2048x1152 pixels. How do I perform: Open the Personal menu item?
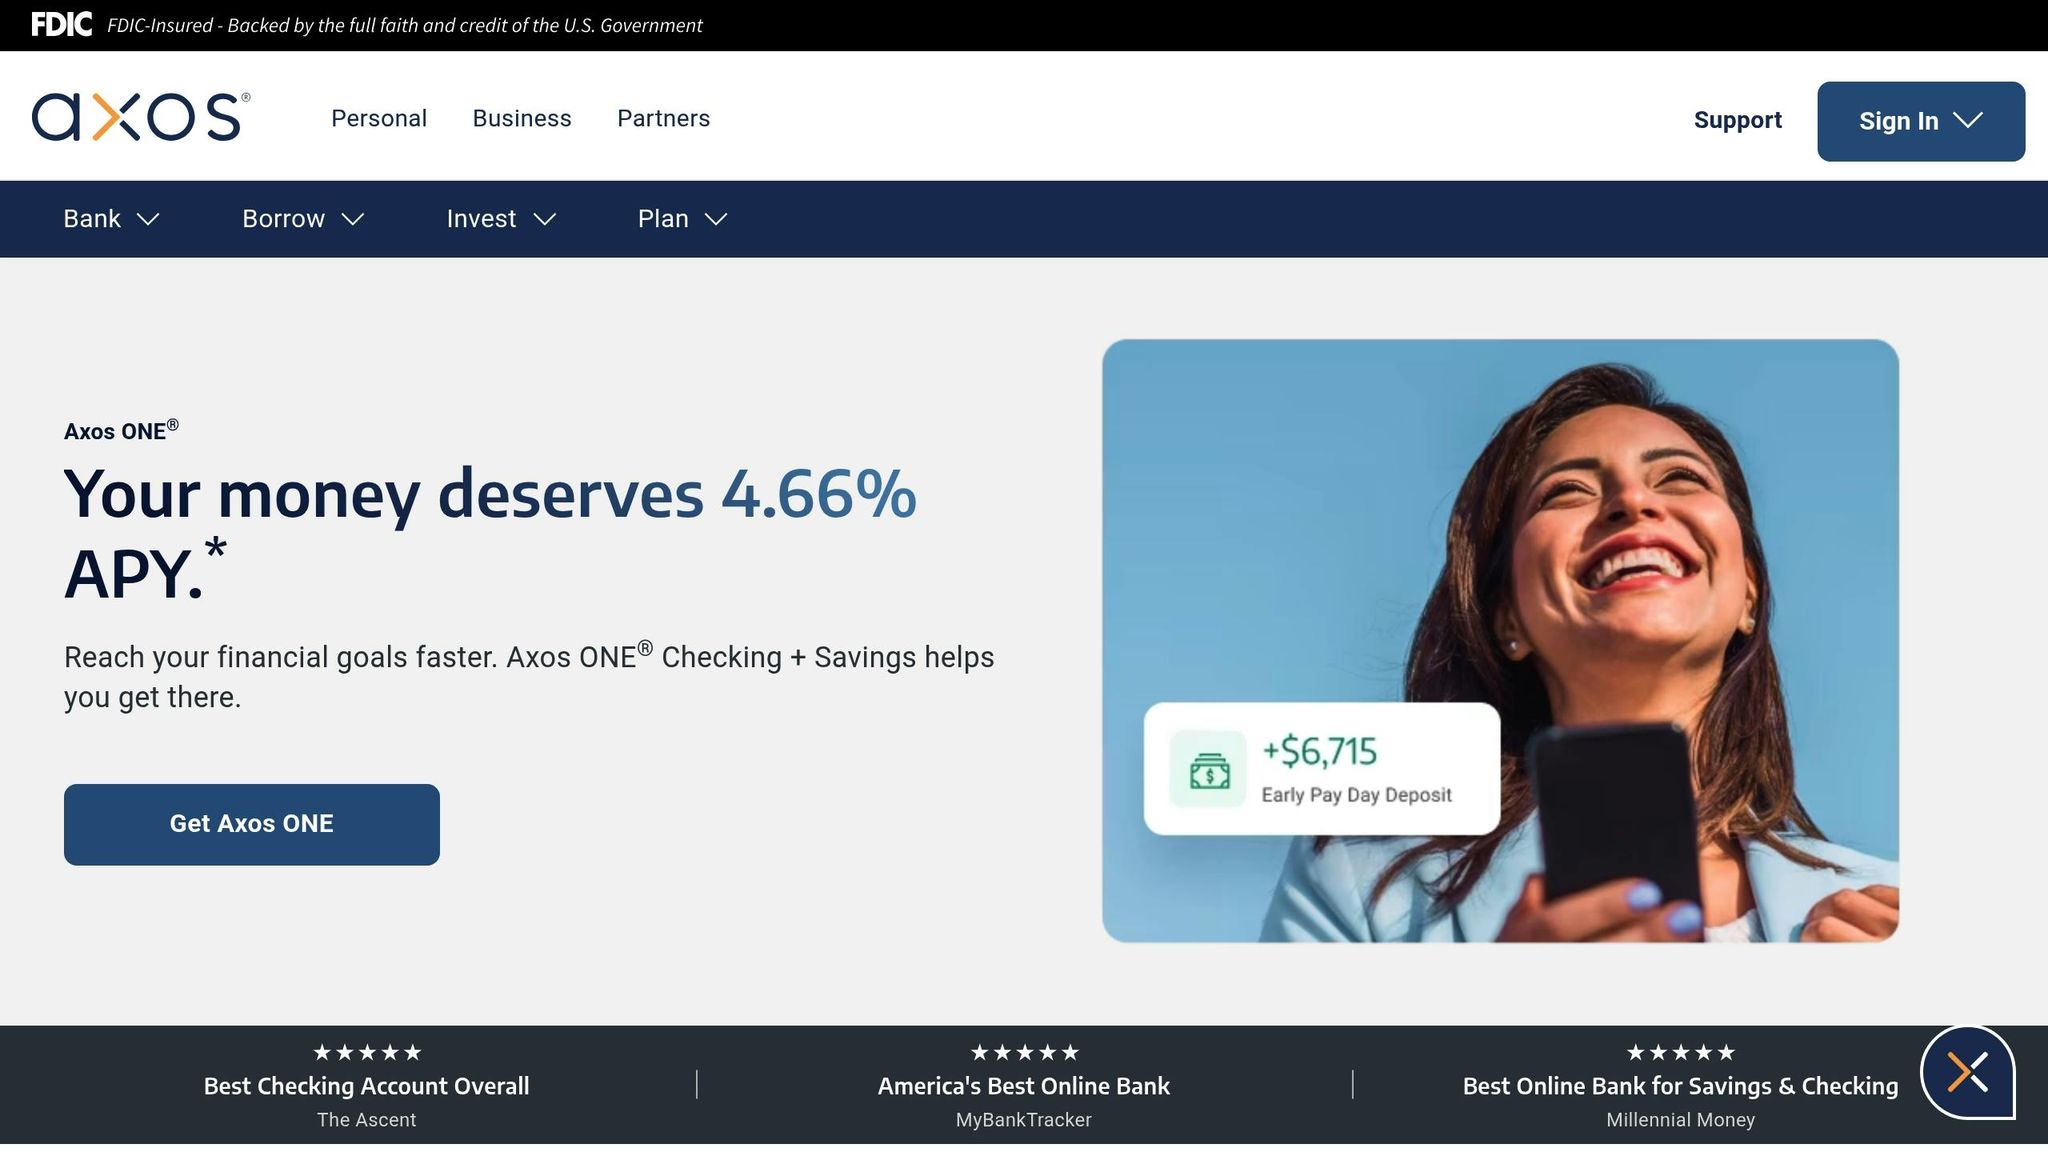[379, 118]
